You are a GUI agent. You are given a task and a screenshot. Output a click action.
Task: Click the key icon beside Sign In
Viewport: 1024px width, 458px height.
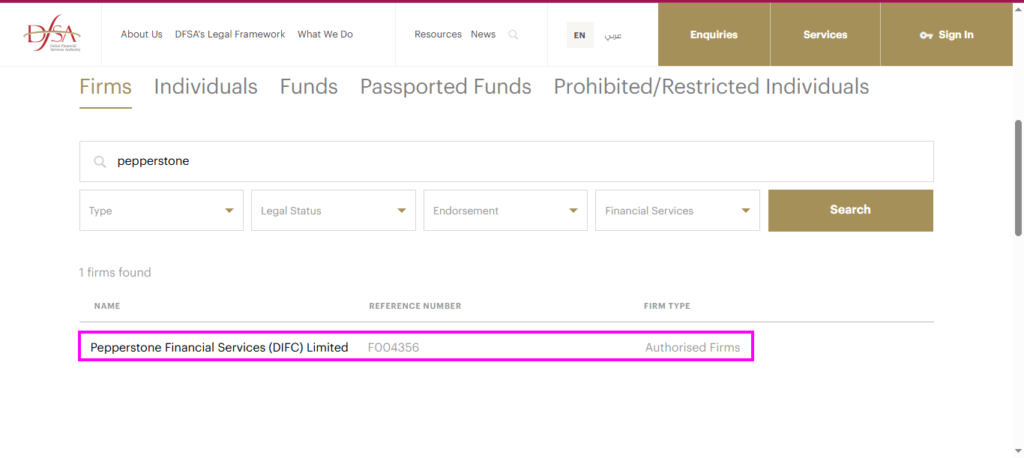point(926,35)
